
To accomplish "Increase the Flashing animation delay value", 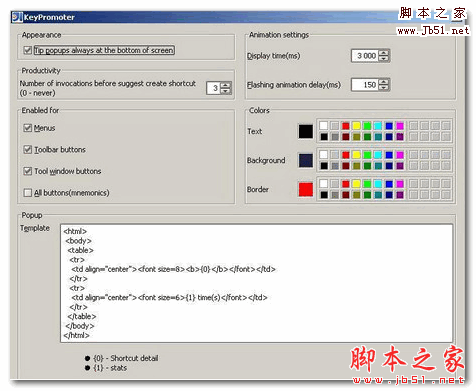I will tap(384, 82).
